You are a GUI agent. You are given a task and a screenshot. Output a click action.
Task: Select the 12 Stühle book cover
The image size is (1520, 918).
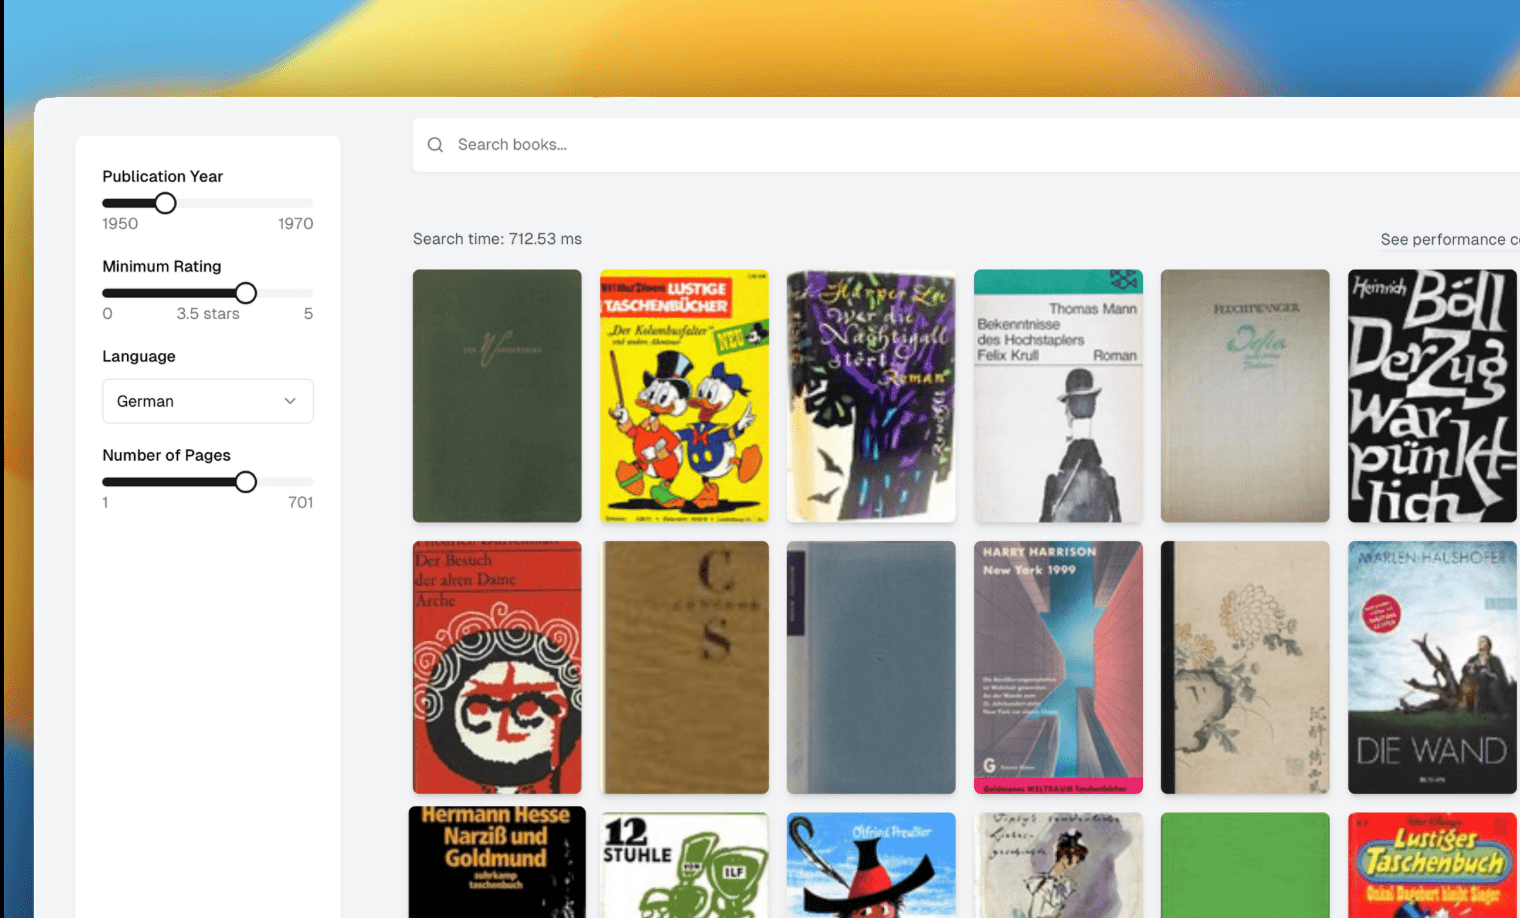pyautogui.click(x=684, y=864)
